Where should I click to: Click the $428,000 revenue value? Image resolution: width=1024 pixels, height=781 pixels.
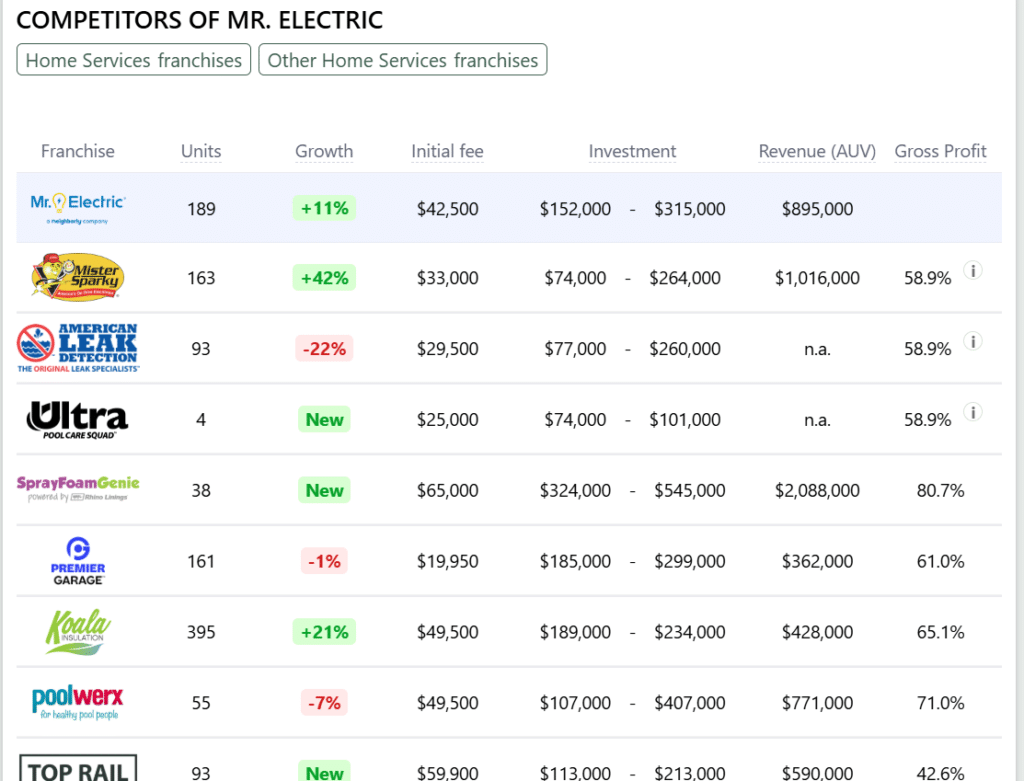(817, 632)
